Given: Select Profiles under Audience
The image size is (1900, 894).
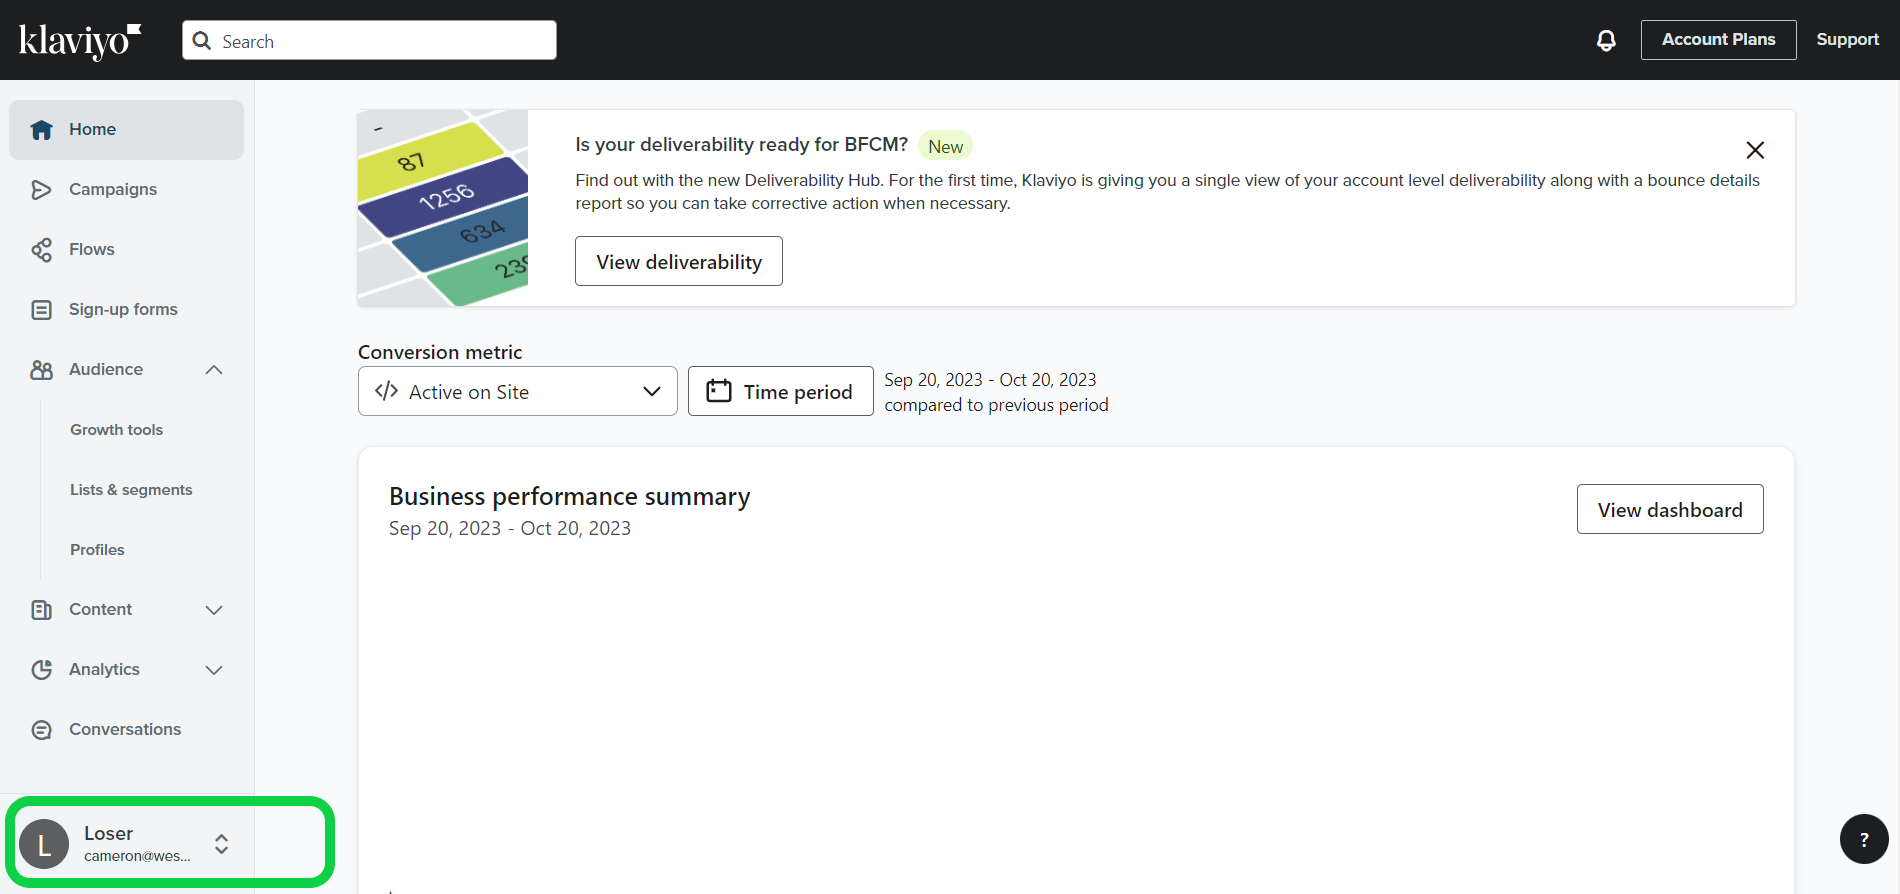Looking at the screenshot, I should 97,550.
